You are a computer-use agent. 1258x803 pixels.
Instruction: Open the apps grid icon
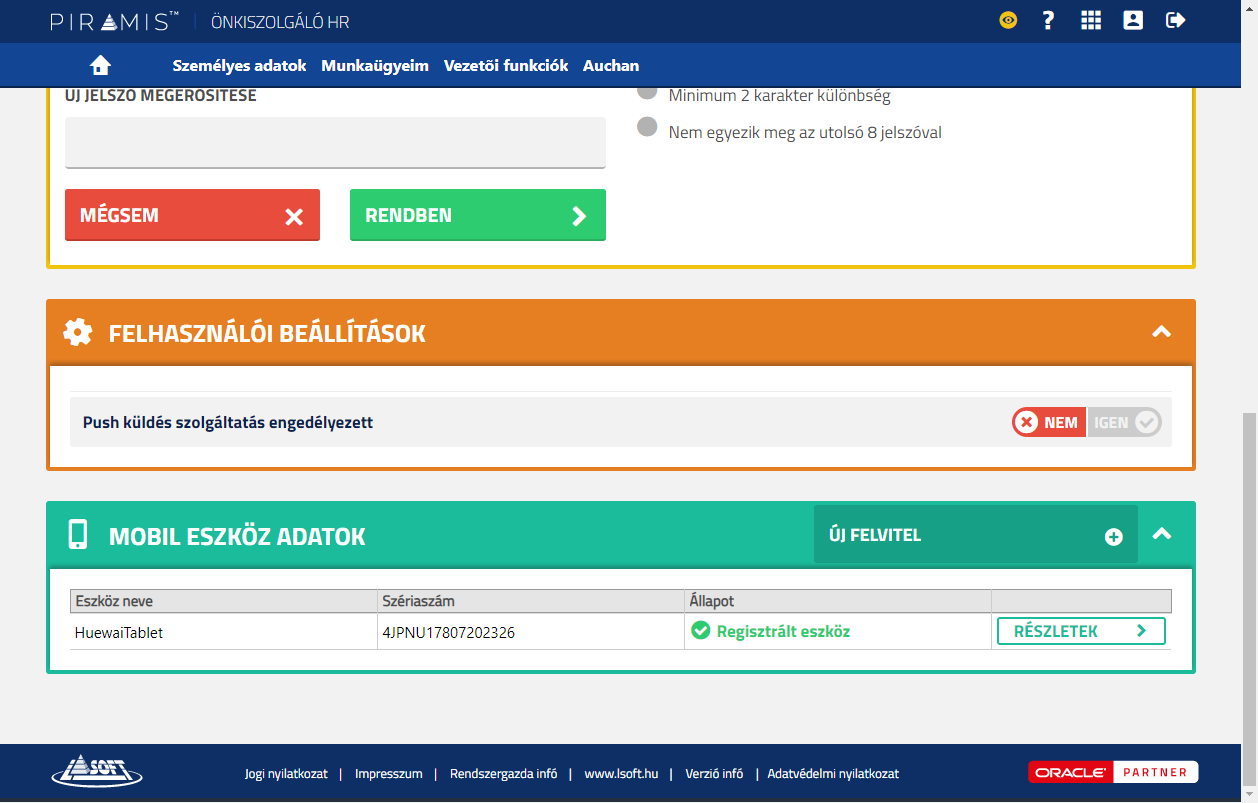tap(1091, 20)
